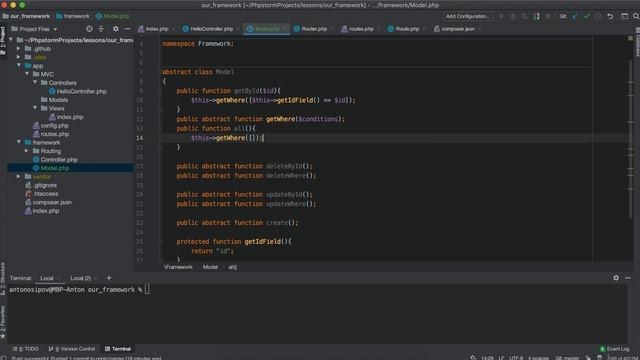Viewport: 640px width, 360px height.
Task: Click the 4 spaces indent setting in status bar
Action: [538, 358]
